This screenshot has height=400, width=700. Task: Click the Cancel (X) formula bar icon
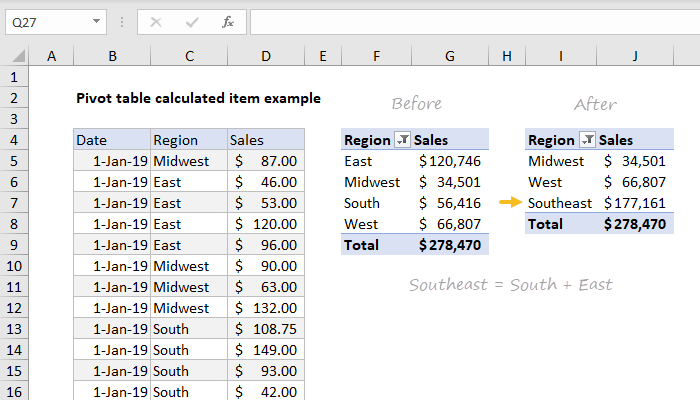156,22
